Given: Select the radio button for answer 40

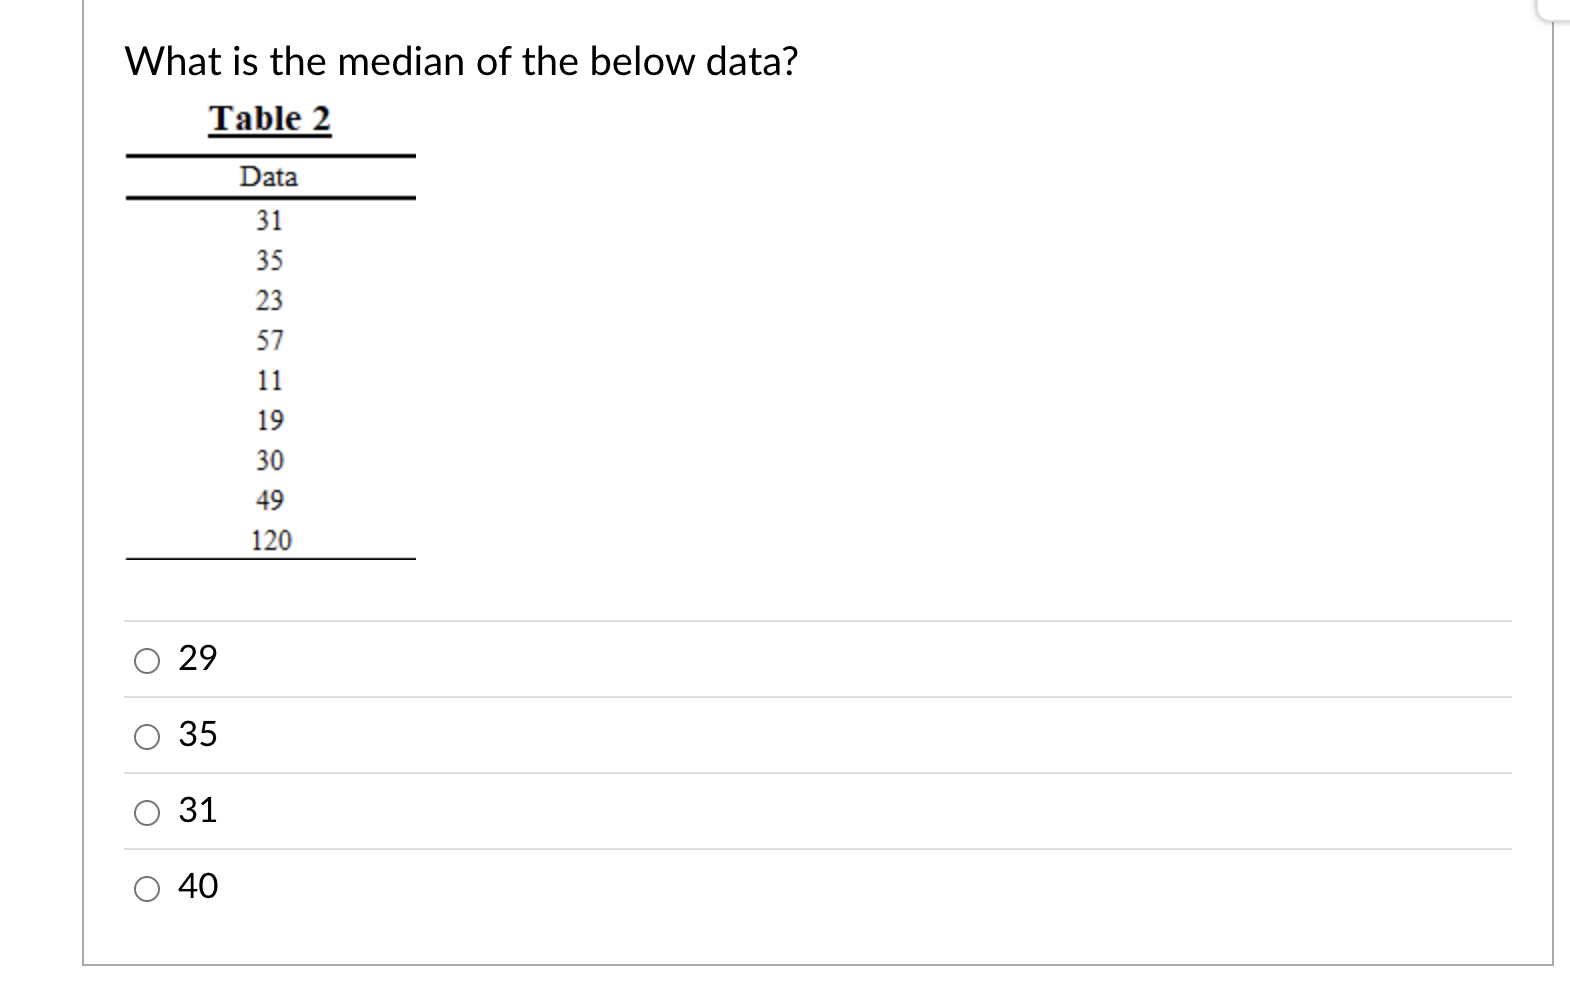Looking at the screenshot, I should click(146, 888).
